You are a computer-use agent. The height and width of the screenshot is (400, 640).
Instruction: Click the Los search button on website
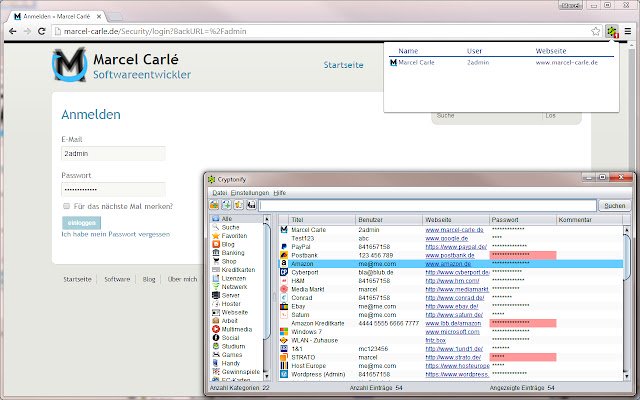(550, 116)
